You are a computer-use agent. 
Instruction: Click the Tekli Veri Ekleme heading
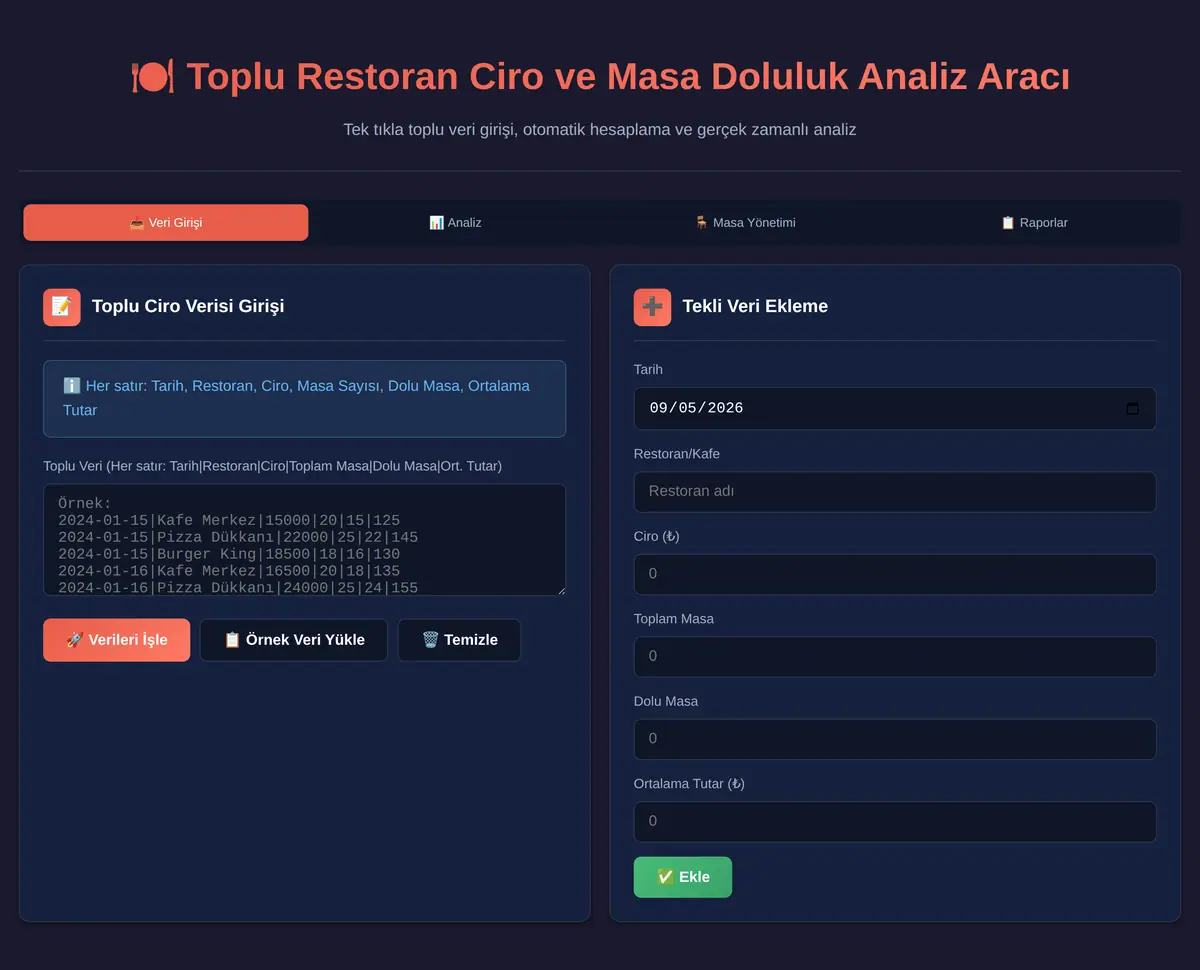click(x=755, y=306)
